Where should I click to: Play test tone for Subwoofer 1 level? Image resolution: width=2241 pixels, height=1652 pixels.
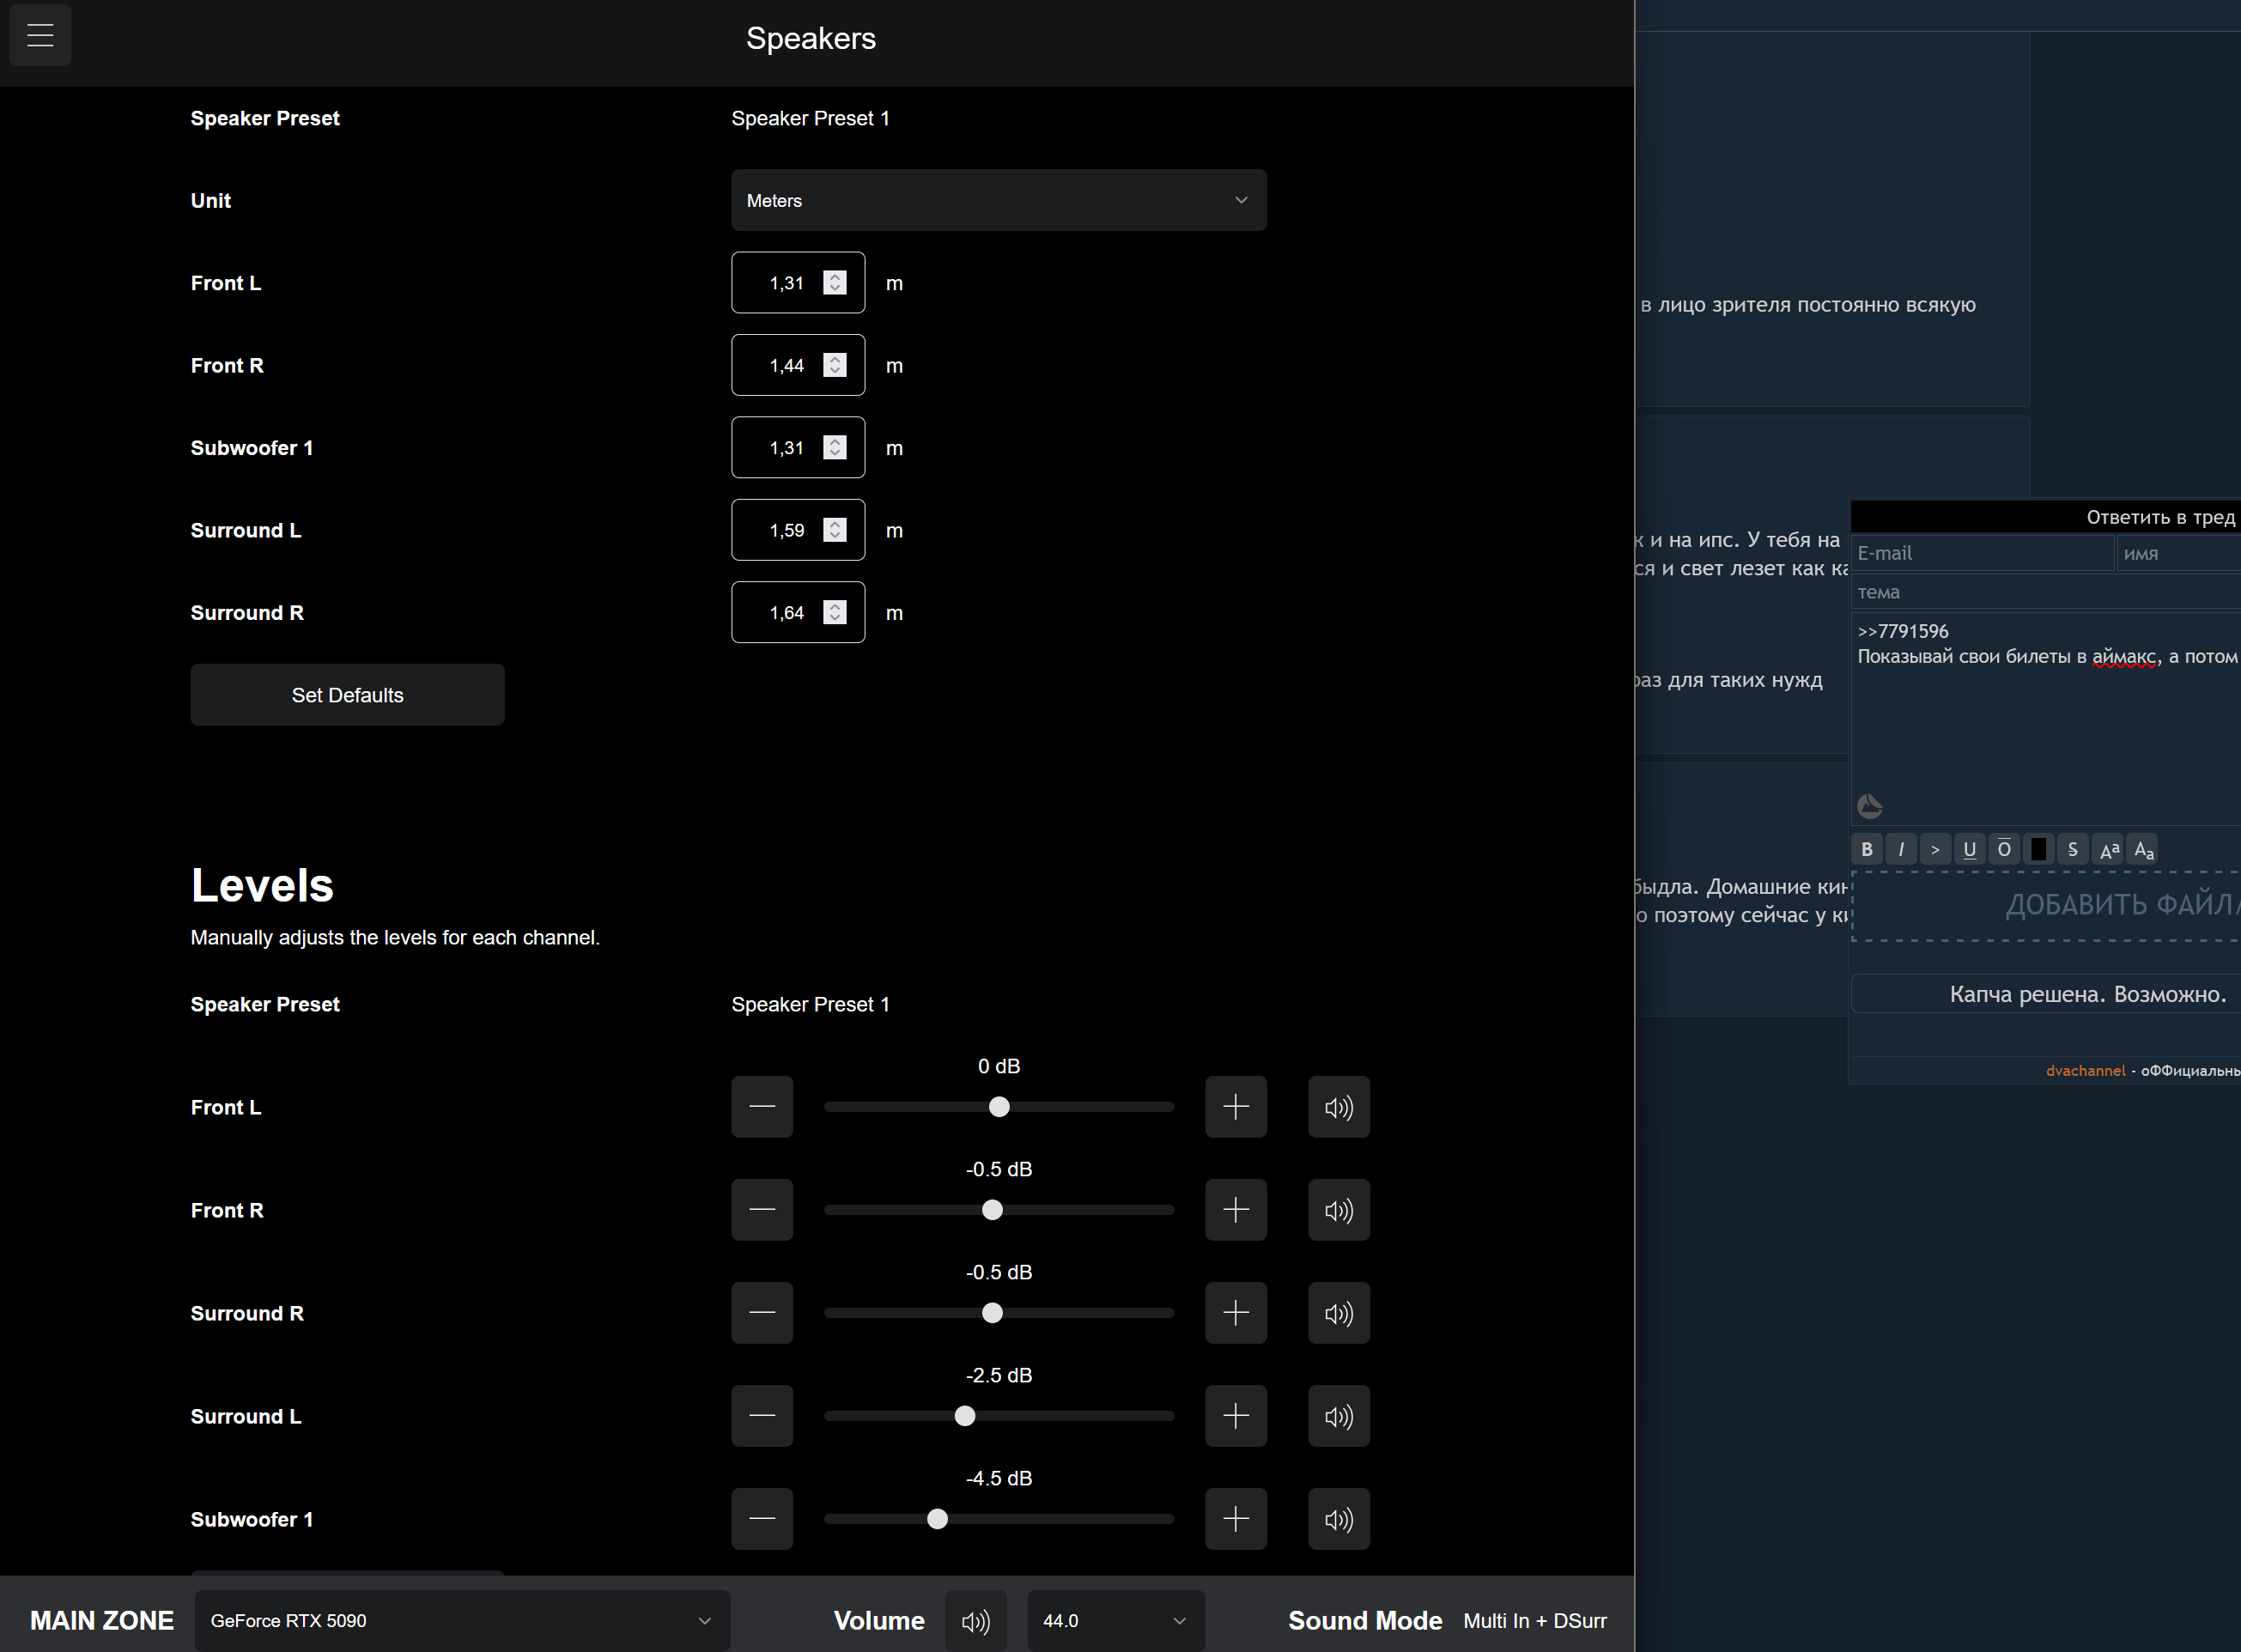(1339, 1518)
